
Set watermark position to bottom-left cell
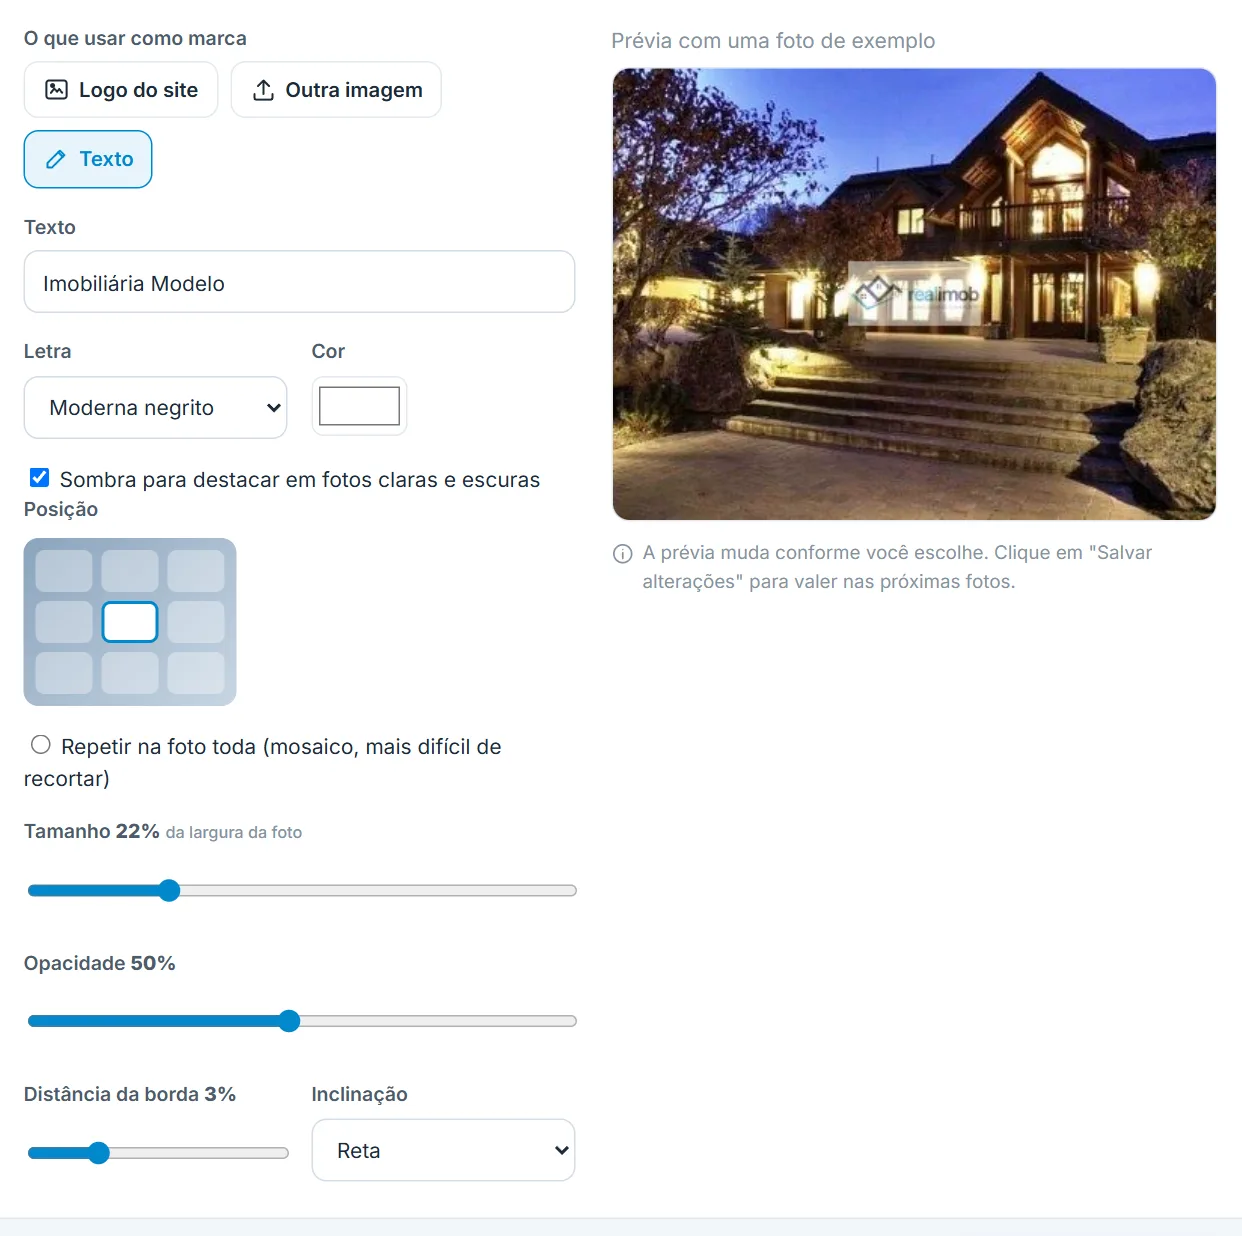pos(64,673)
